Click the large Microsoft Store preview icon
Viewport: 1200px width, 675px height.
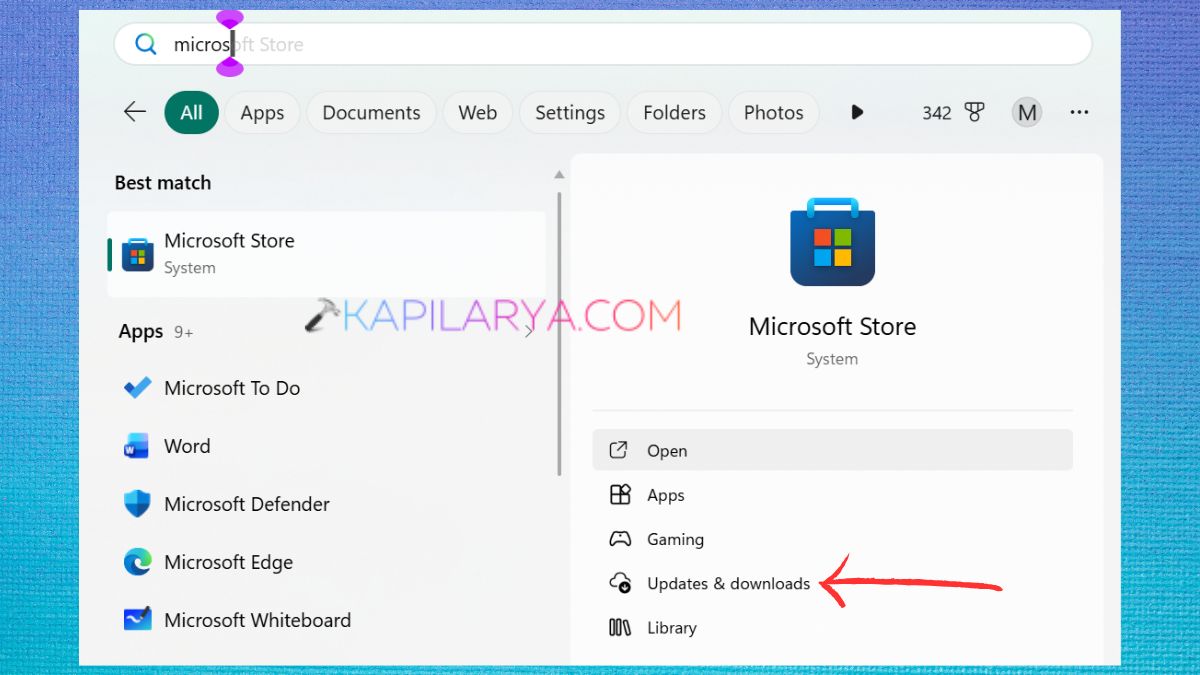[832, 242]
